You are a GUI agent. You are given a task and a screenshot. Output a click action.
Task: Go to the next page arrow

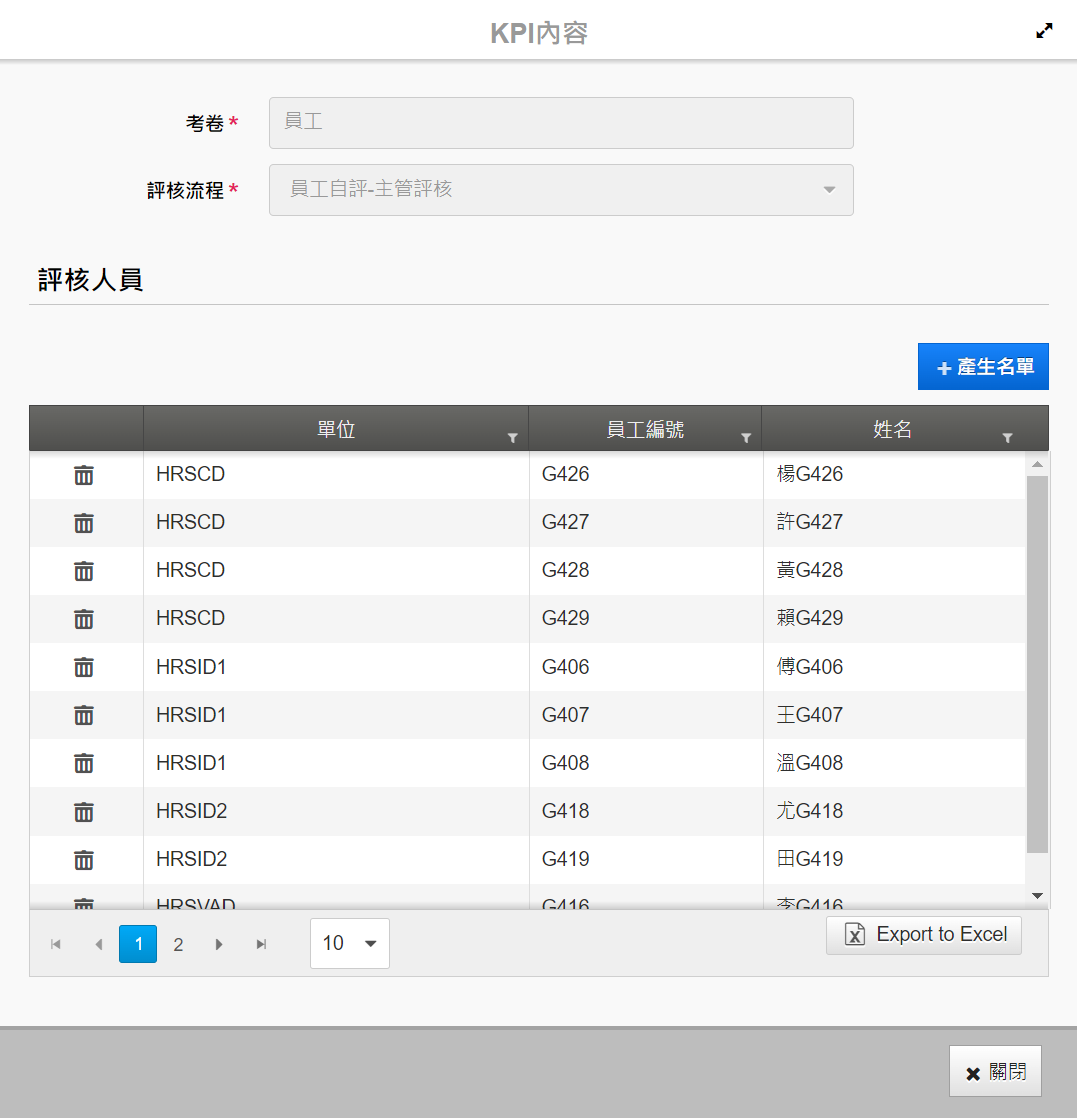(x=219, y=944)
